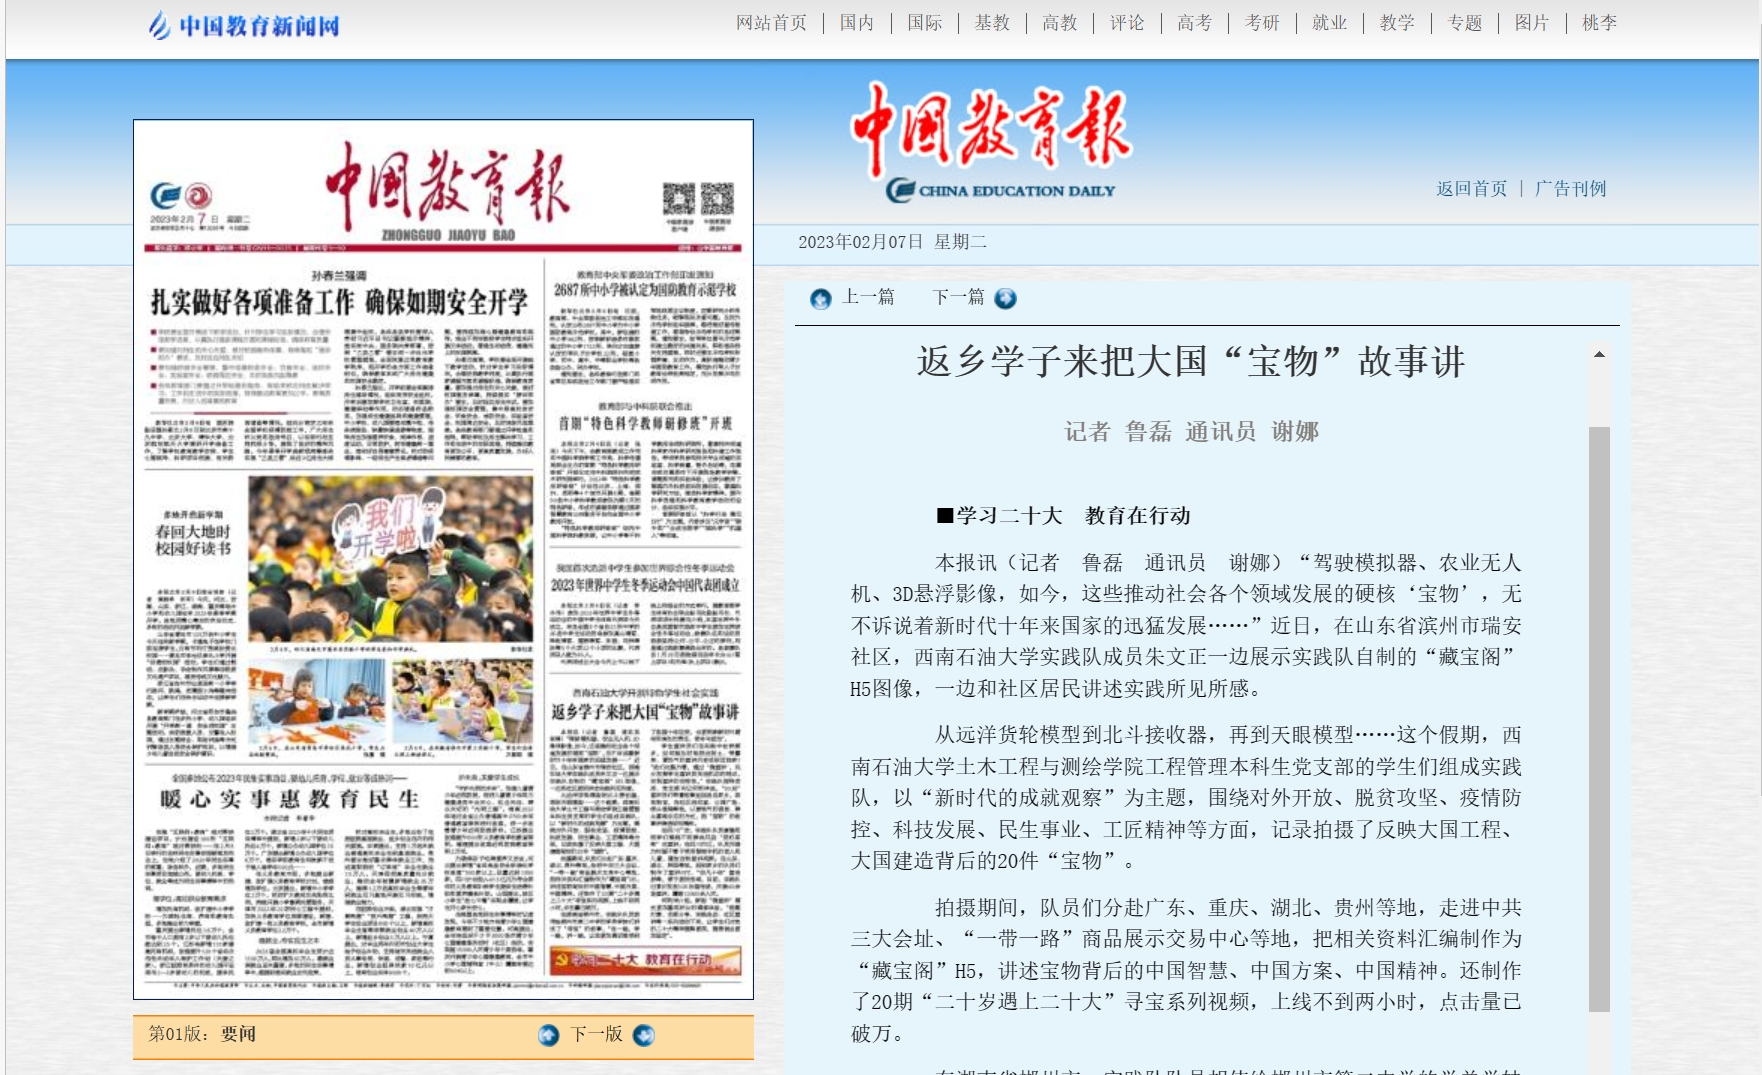Open the 暖心实事惠教育民生 article on the page
Viewport: 1762px width, 1075px height.
[x=290, y=799]
